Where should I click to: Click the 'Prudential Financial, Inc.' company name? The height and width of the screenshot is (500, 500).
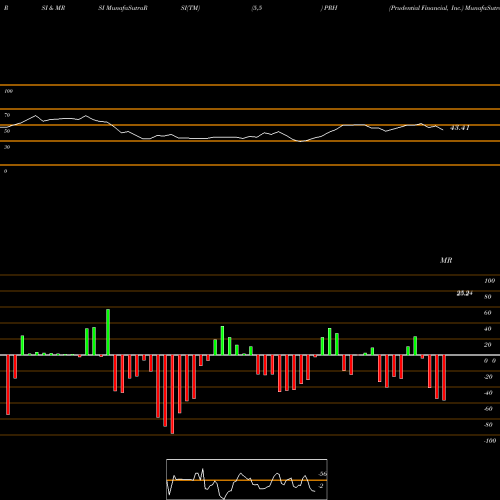coord(426,8)
